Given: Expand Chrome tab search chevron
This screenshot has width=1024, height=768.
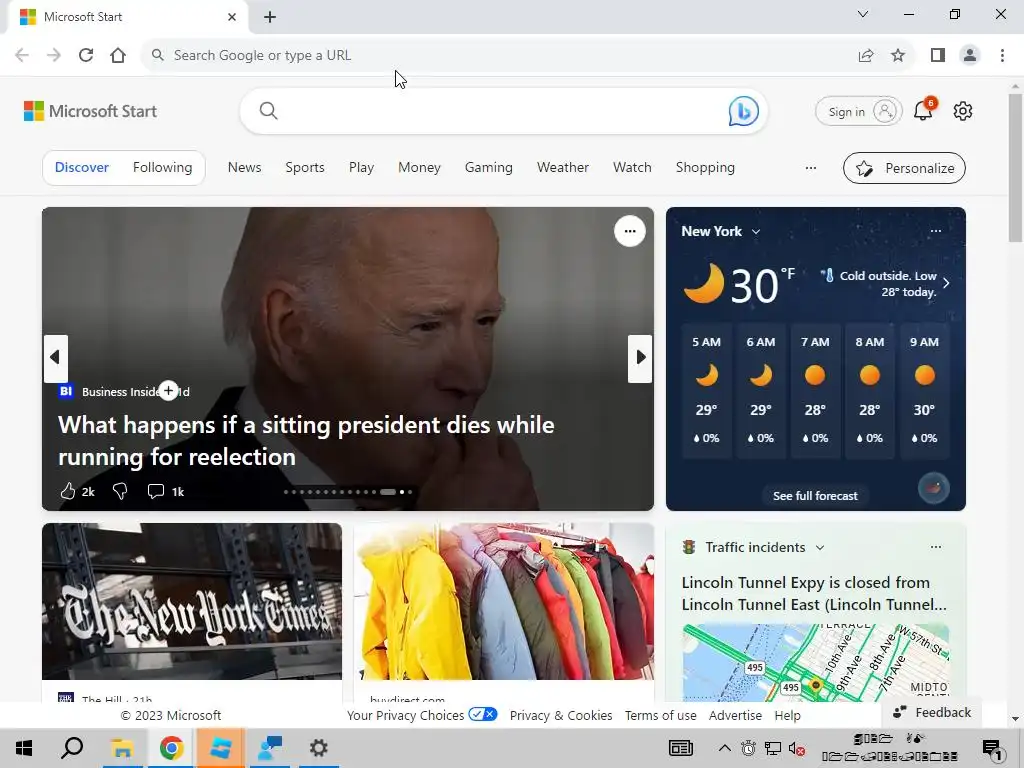Looking at the screenshot, I should point(863,14).
